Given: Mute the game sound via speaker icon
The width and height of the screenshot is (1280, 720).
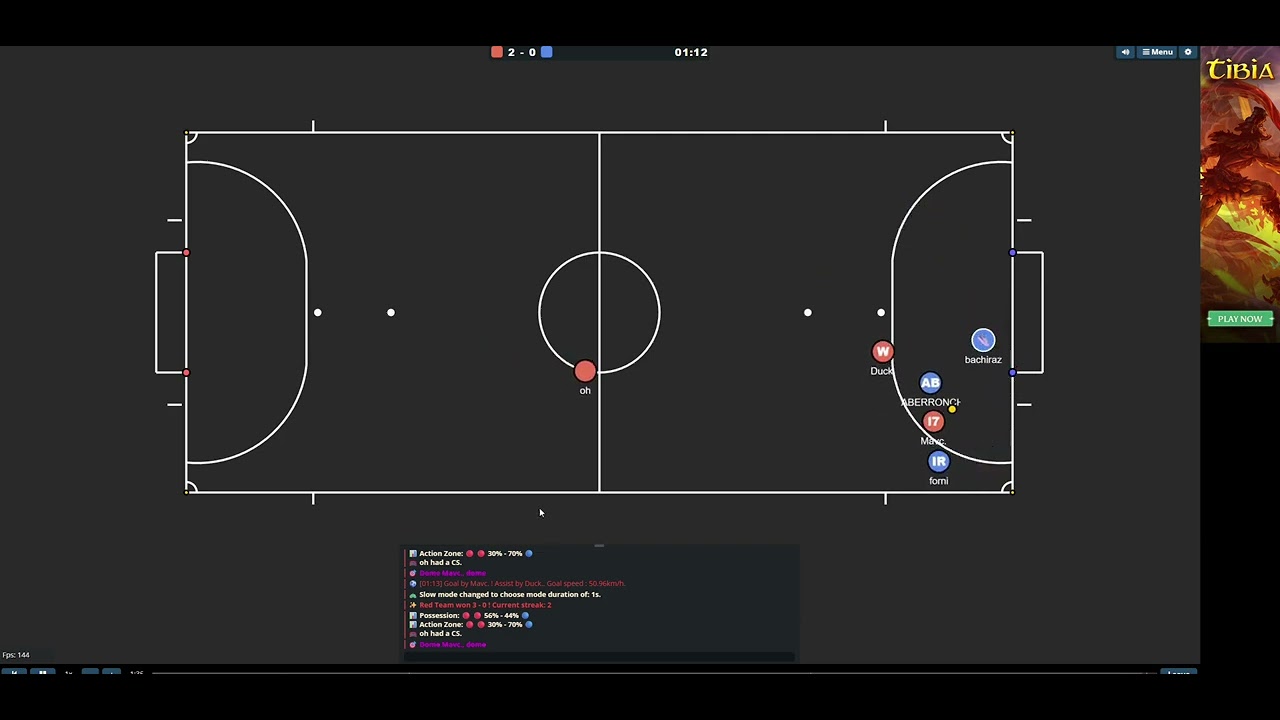Looking at the screenshot, I should coord(1125,52).
